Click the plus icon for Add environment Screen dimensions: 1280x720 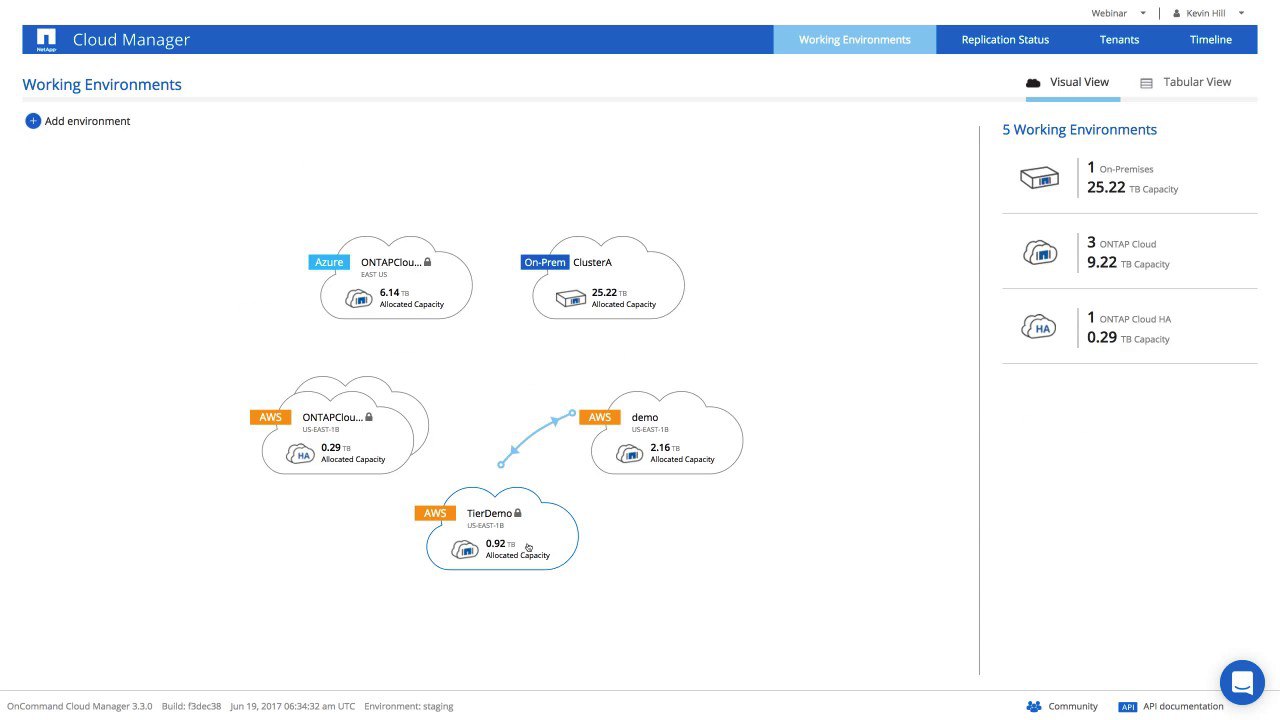tap(33, 121)
